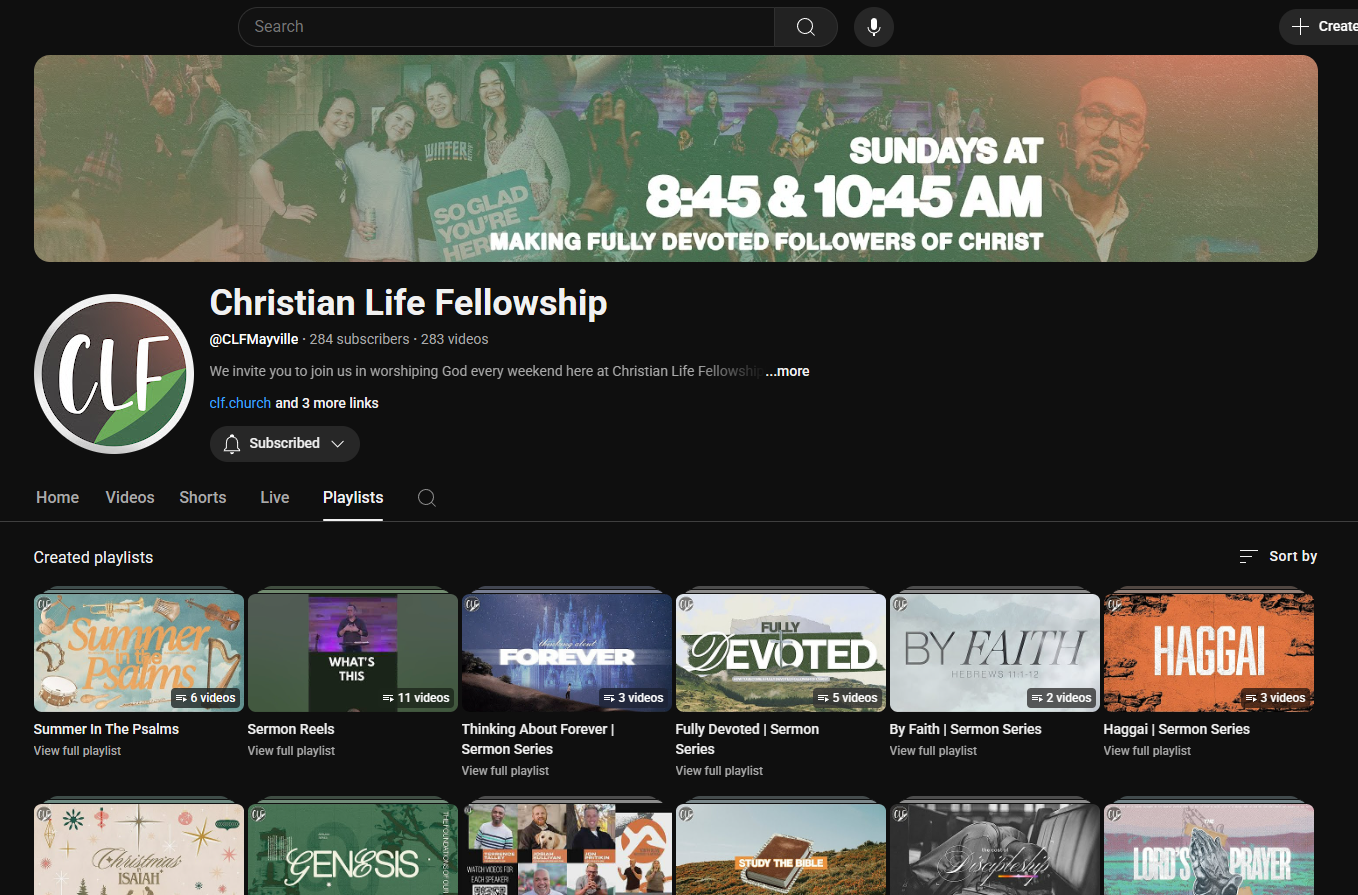The width and height of the screenshot is (1358, 895).
Task: Open Christmas Isaiah playlist thumbnail
Action: tap(139, 850)
